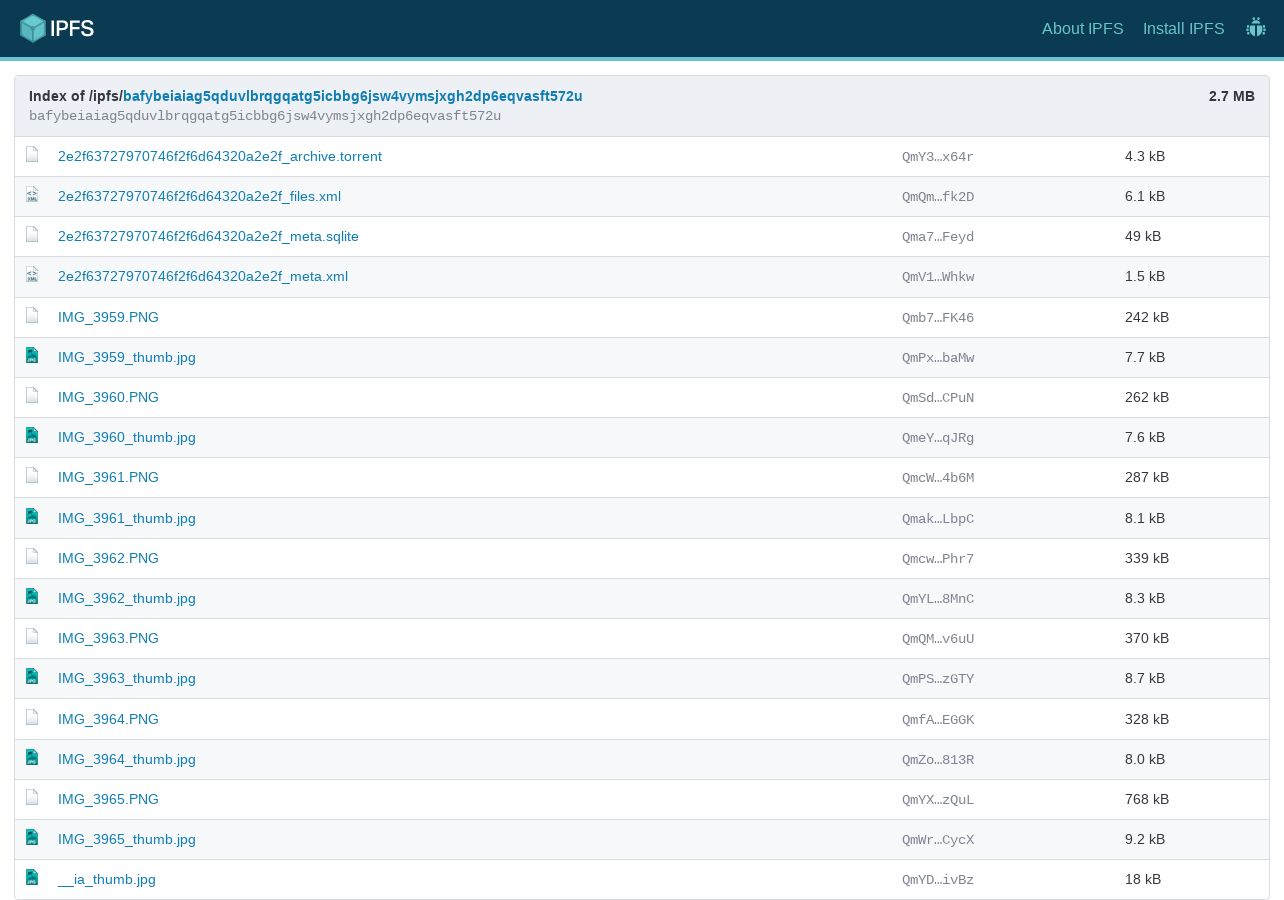This screenshot has height=900, width=1284.
Task: Click hash Qma7…Feyd
Action: (938, 236)
